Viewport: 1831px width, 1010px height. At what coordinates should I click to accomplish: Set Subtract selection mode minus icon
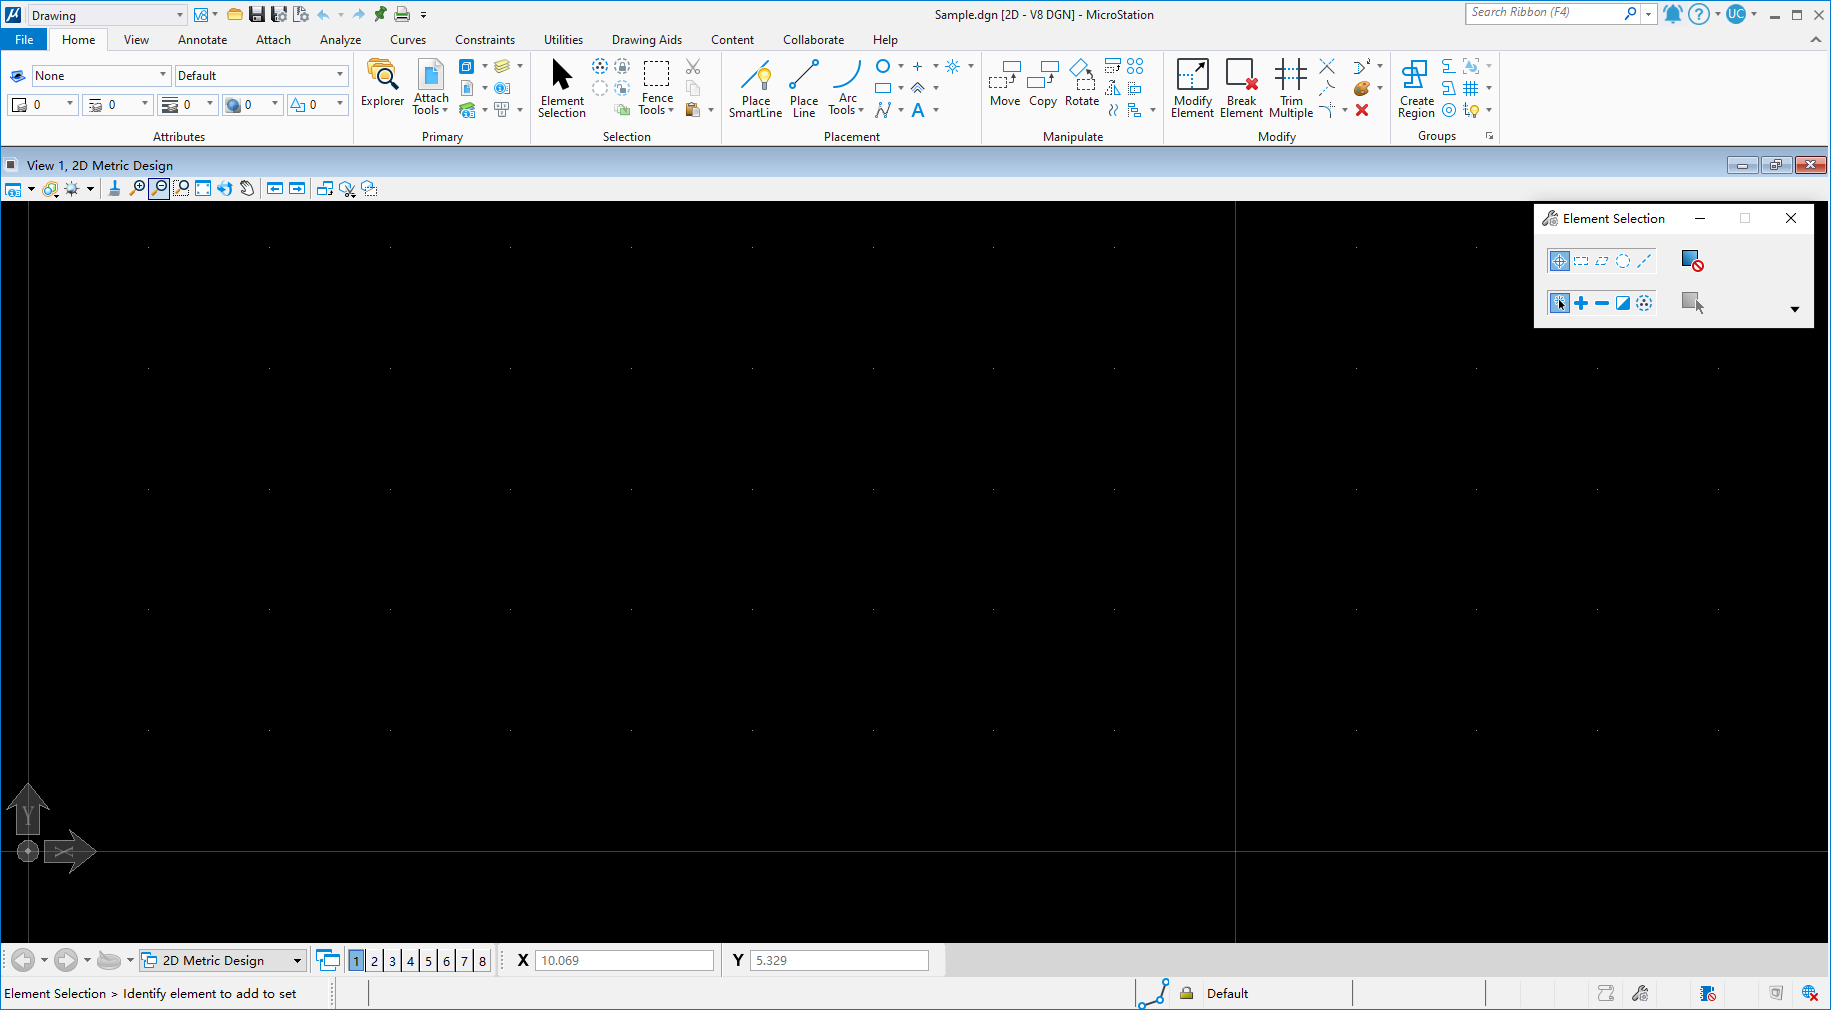click(x=1602, y=303)
